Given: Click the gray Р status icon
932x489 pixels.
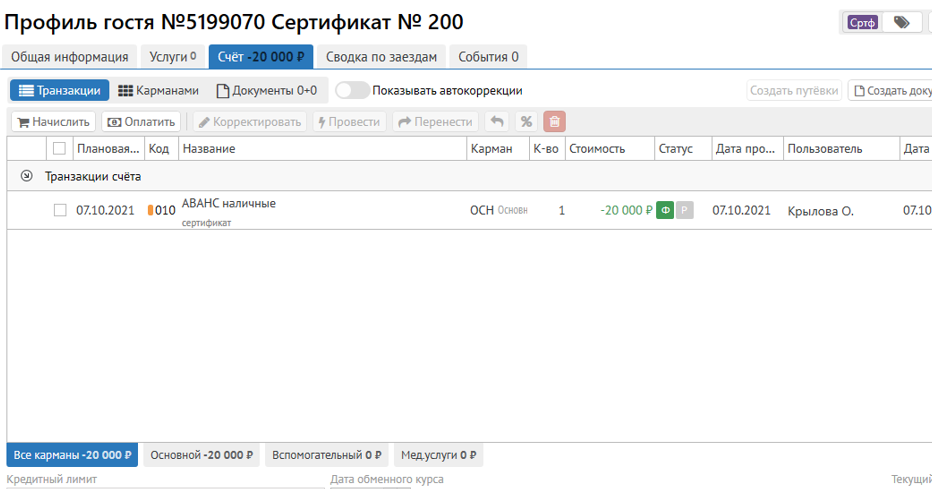Looking at the screenshot, I should click(x=684, y=210).
